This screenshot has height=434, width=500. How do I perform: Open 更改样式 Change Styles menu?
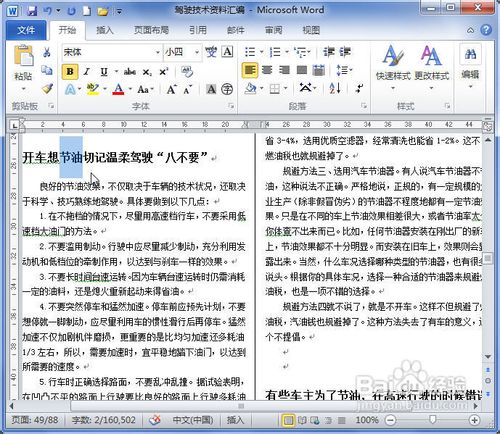click(x=432, y=68)
